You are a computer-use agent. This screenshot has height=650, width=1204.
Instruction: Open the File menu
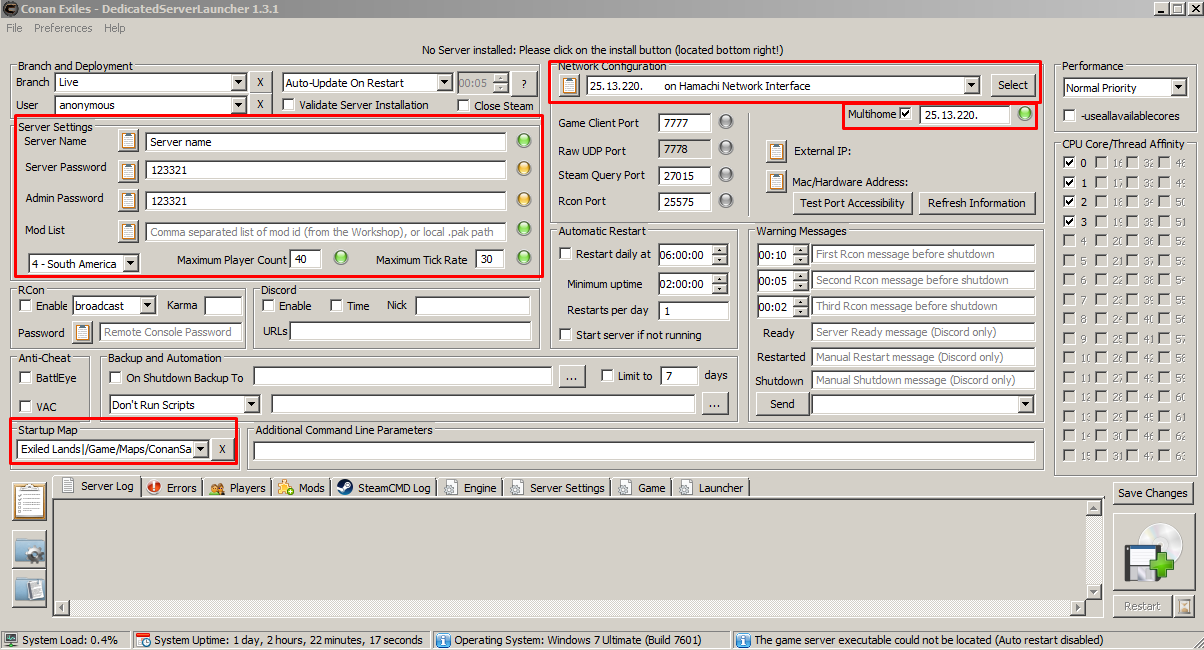pos(14,28)
